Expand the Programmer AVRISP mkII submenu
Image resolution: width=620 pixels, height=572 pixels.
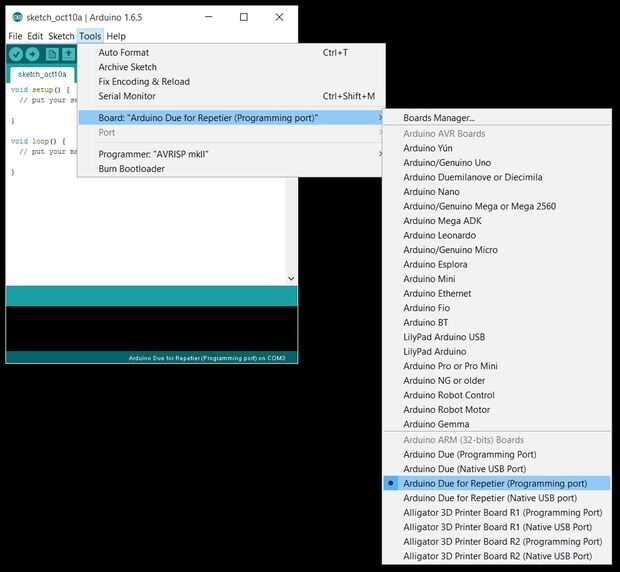tap(231, 154)
